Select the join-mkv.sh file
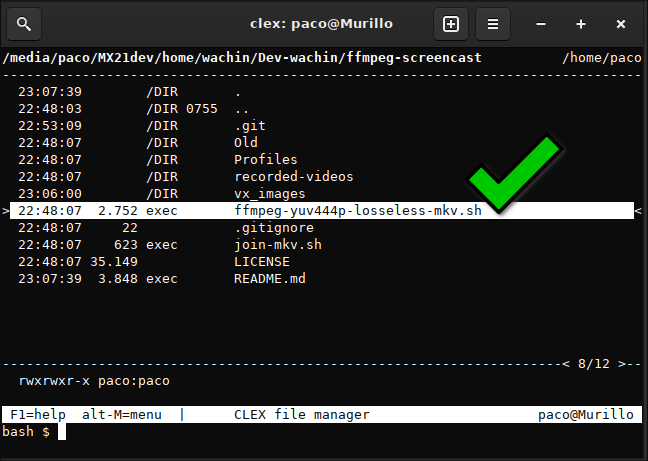Image resolution: width=648 pixels, height=461 pixels. 322,245
